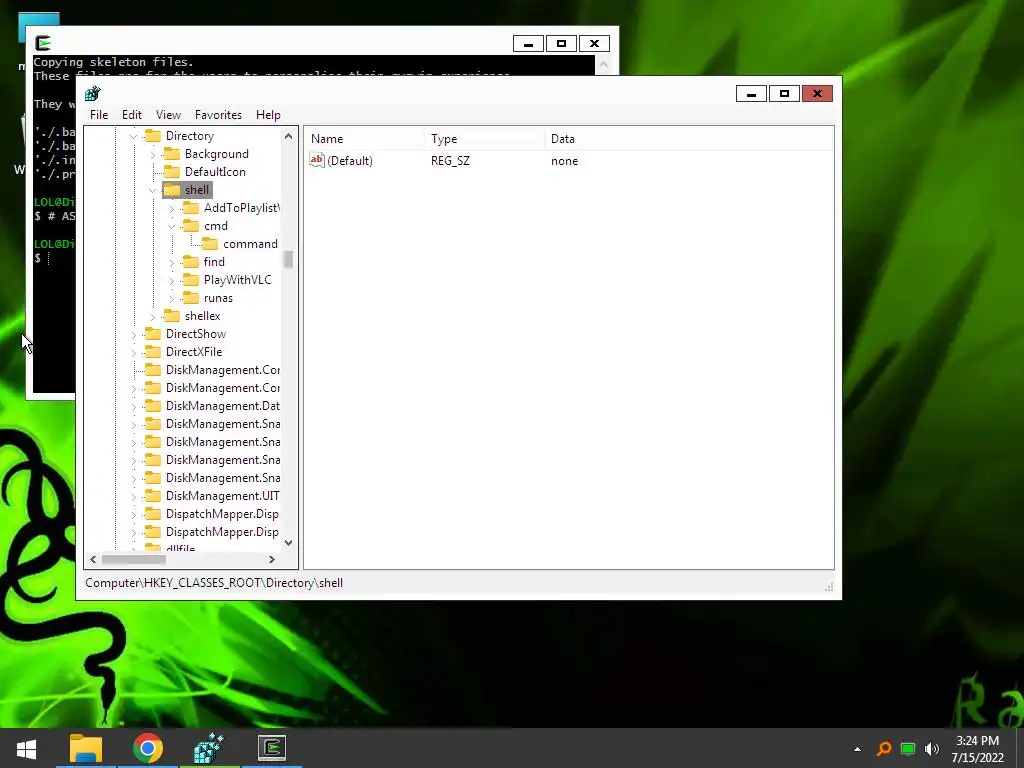
Task: Click the (Default) string value icon
Action: pyautogui.click(x=317, y=160)
